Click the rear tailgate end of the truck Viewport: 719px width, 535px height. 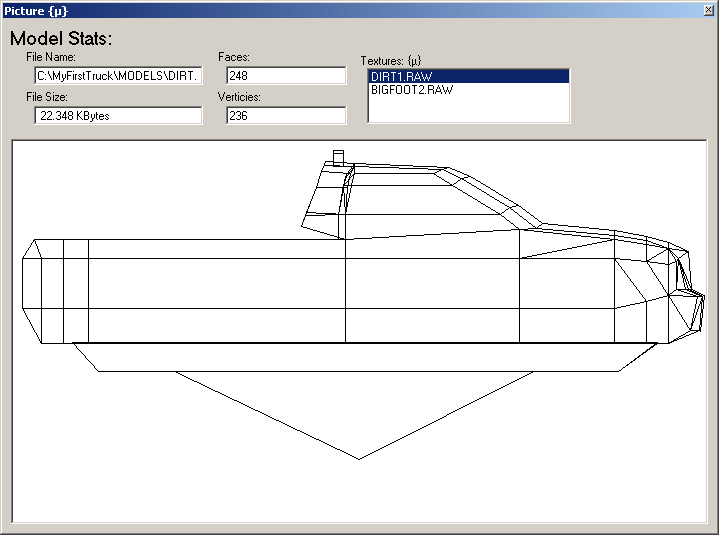coord(30,290)
